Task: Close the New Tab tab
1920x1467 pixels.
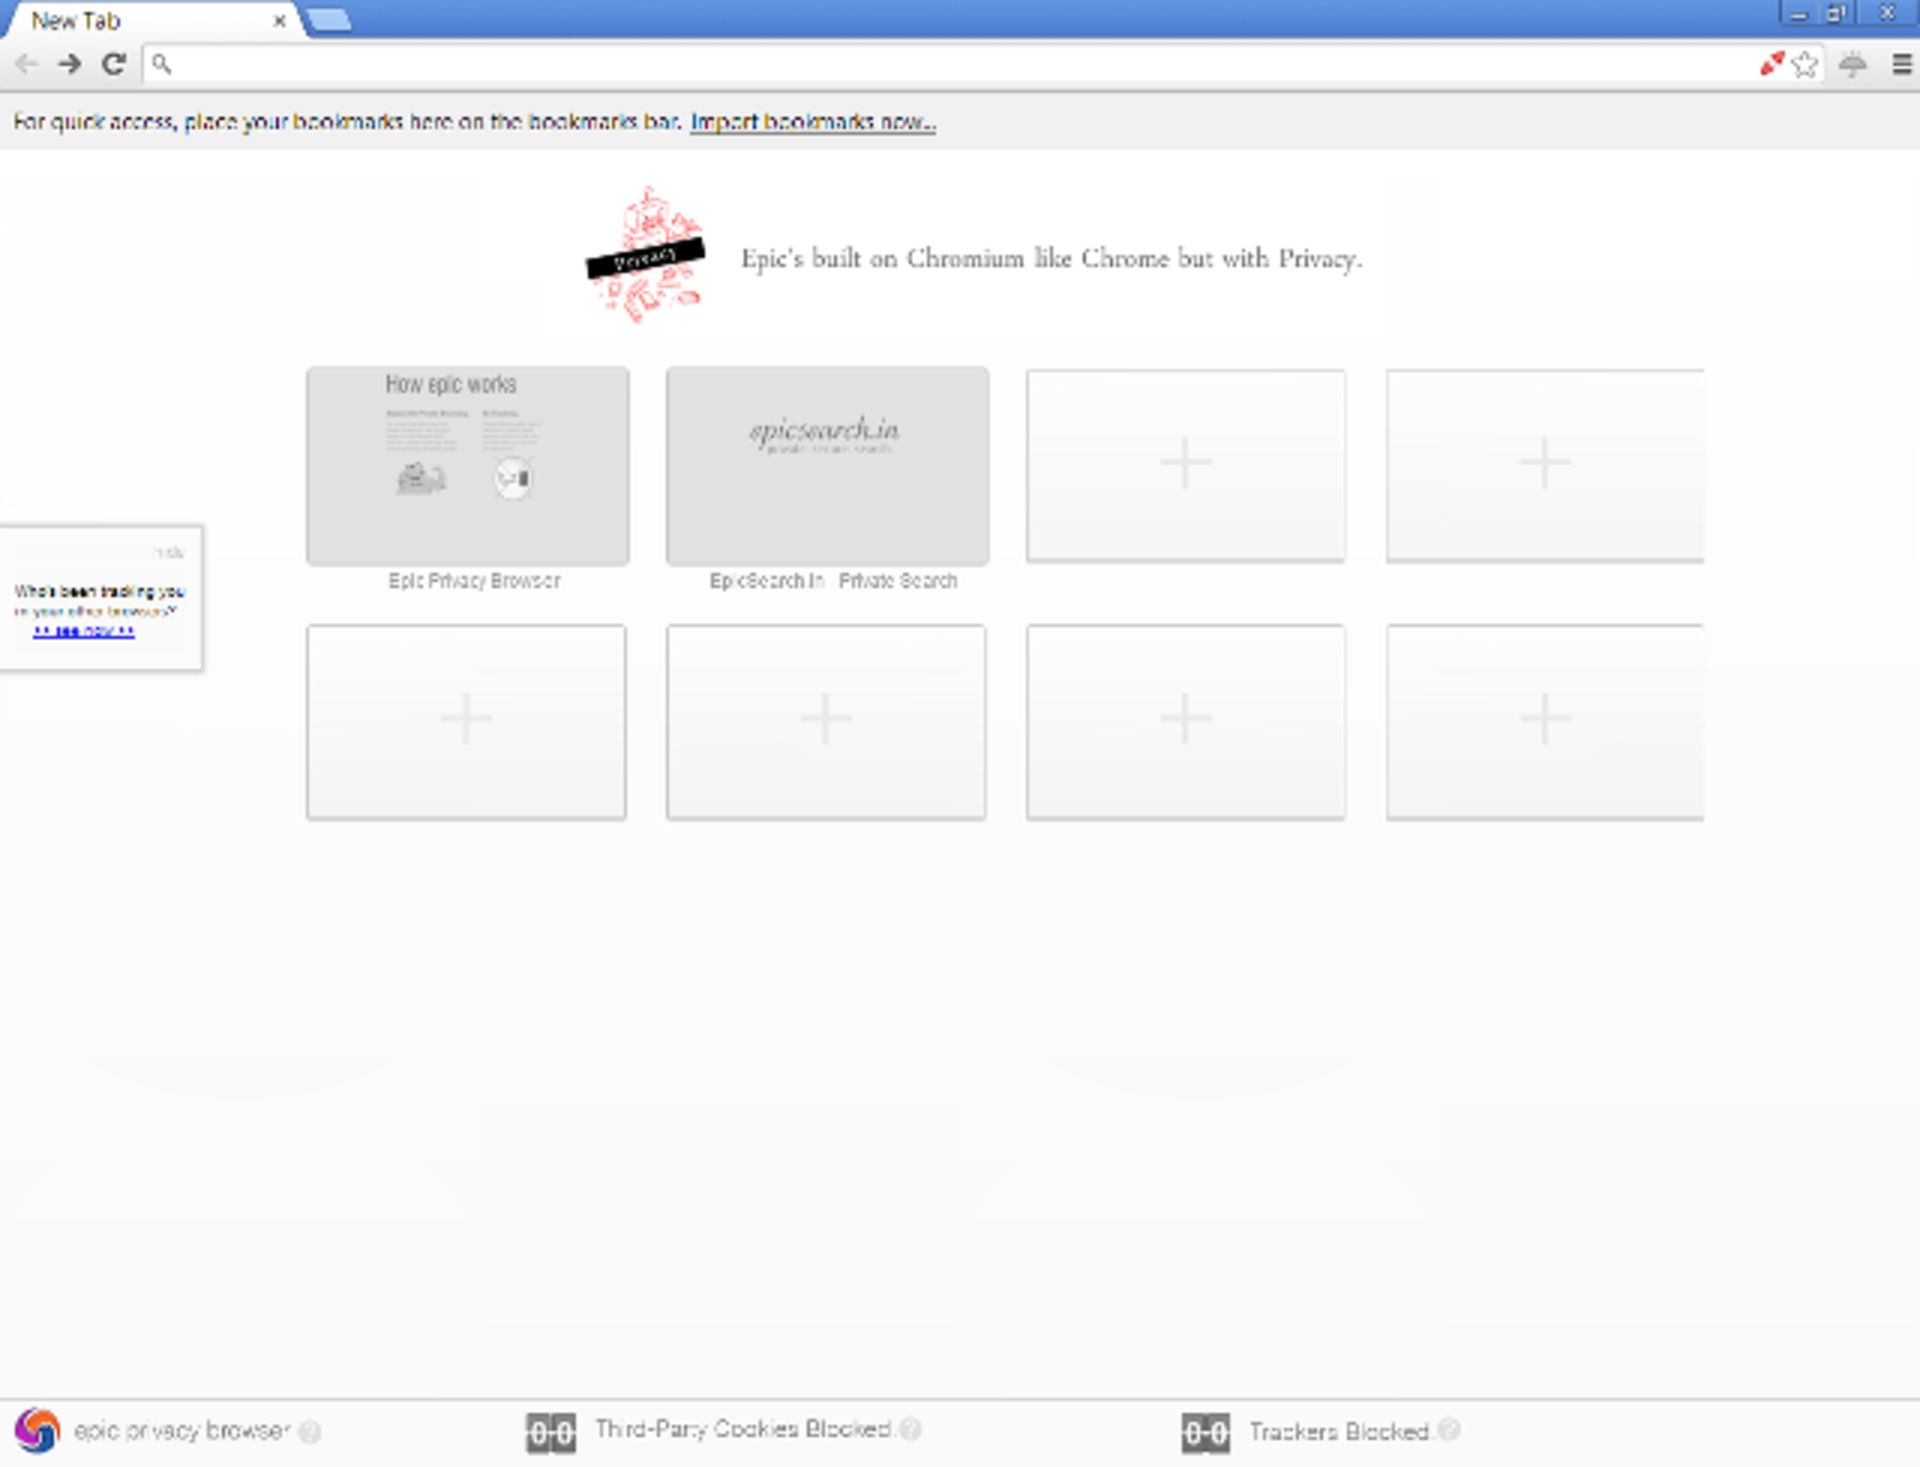Action: point(280,20)
